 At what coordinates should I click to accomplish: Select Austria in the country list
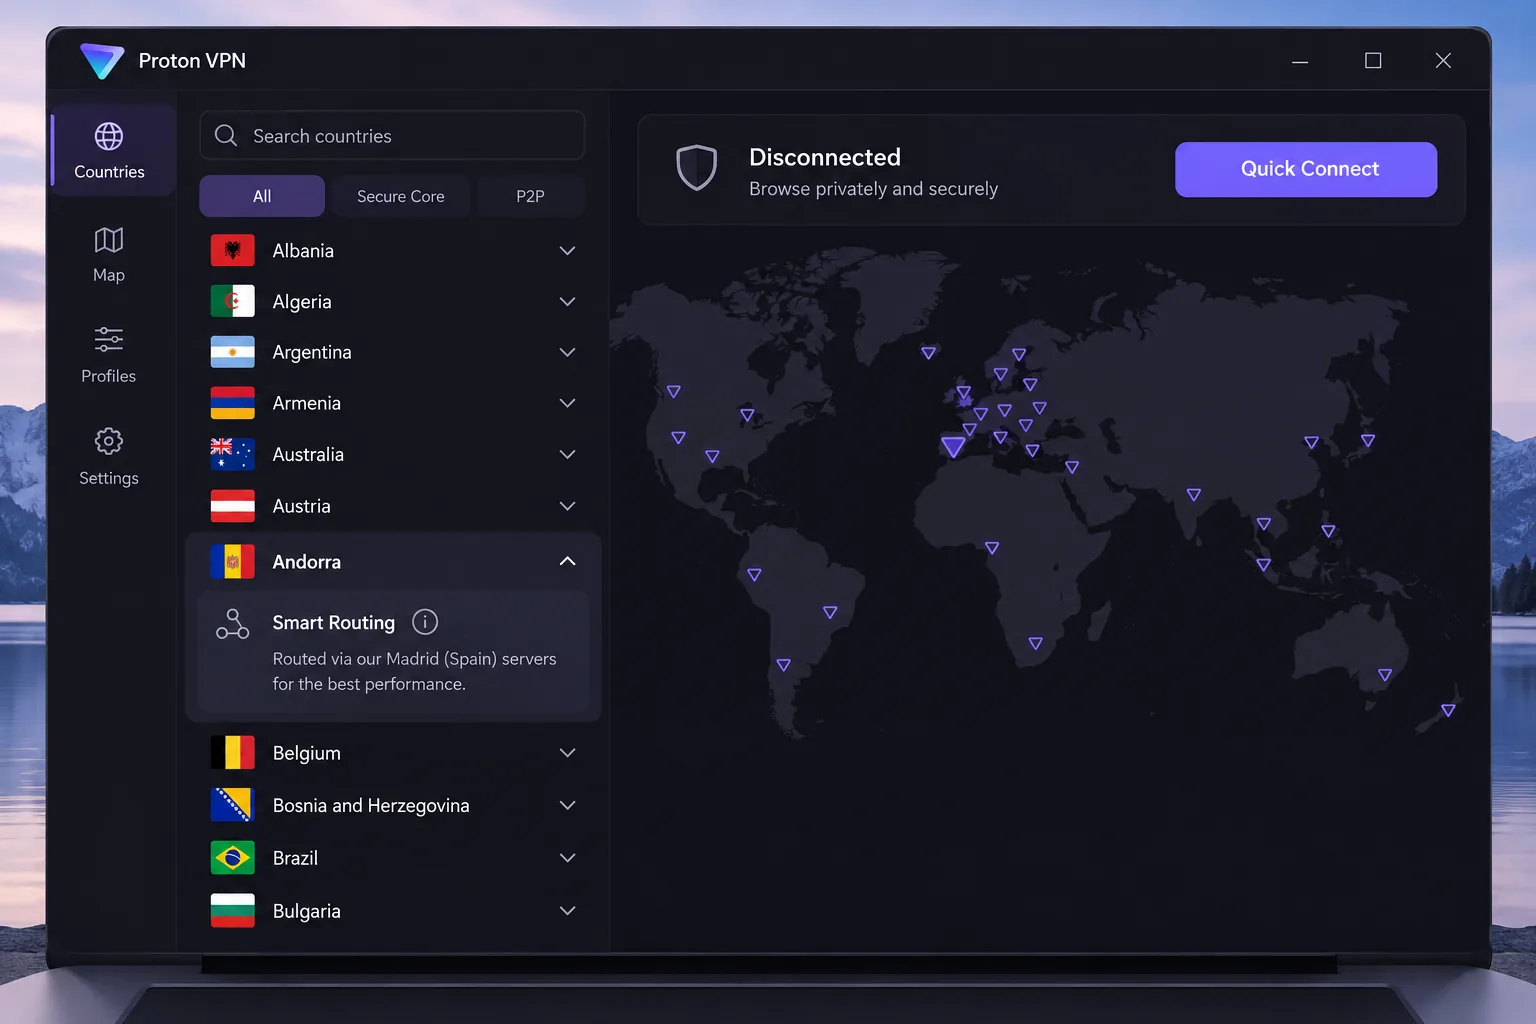pyautogui.click(x=393, y=506)
